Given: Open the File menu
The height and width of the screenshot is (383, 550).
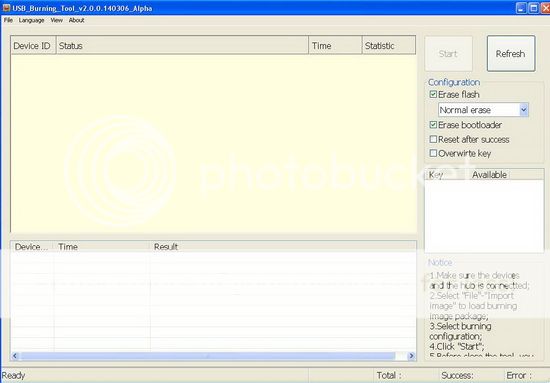Looking at the screenshot, I should click(x=8, y=20).
